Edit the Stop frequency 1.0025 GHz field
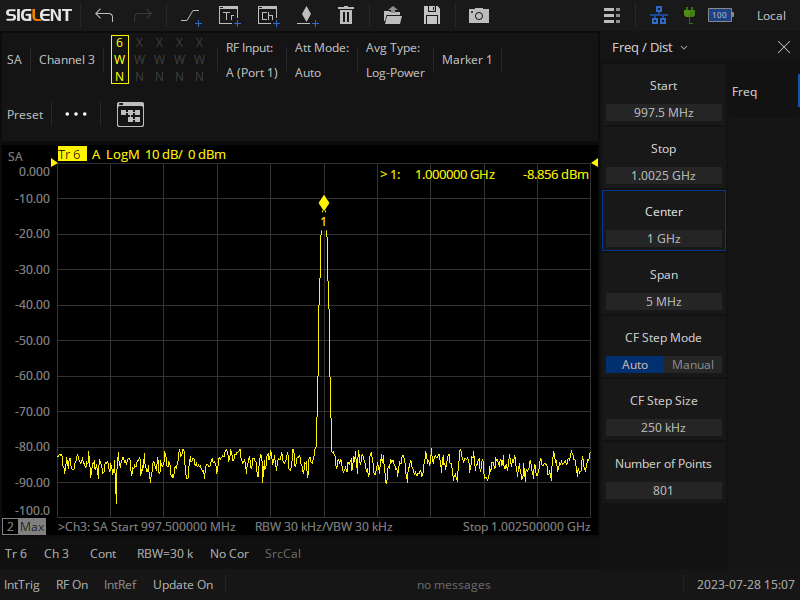 (664, 176)
